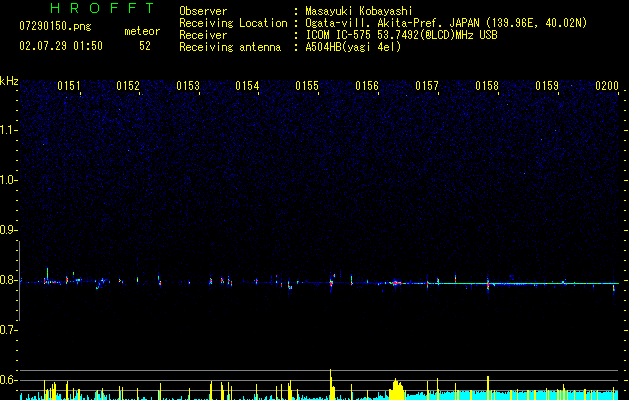
Task: Select the A504HB(yagi 4el) antenna text
Action: [x=353, y=47]
